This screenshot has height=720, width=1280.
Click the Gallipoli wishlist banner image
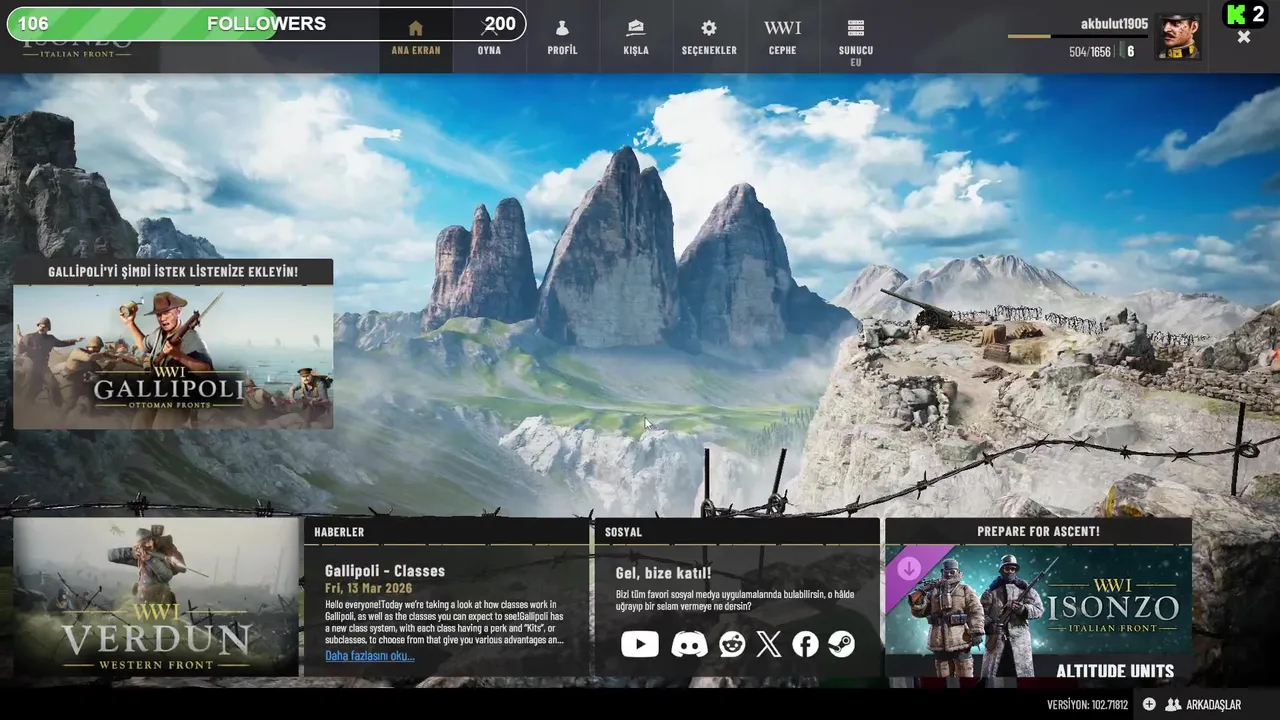tap(173, 357)
